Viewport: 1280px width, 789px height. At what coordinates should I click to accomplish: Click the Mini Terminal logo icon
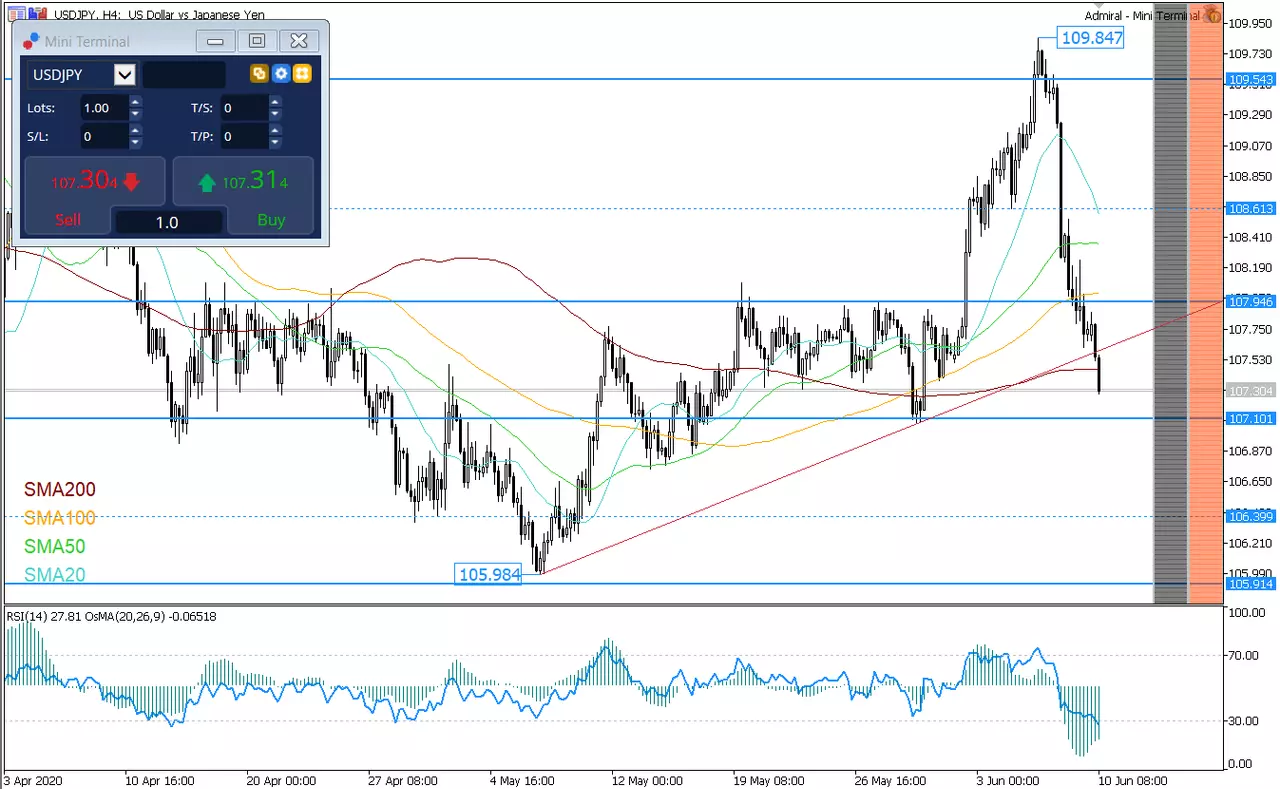(31, 41)
